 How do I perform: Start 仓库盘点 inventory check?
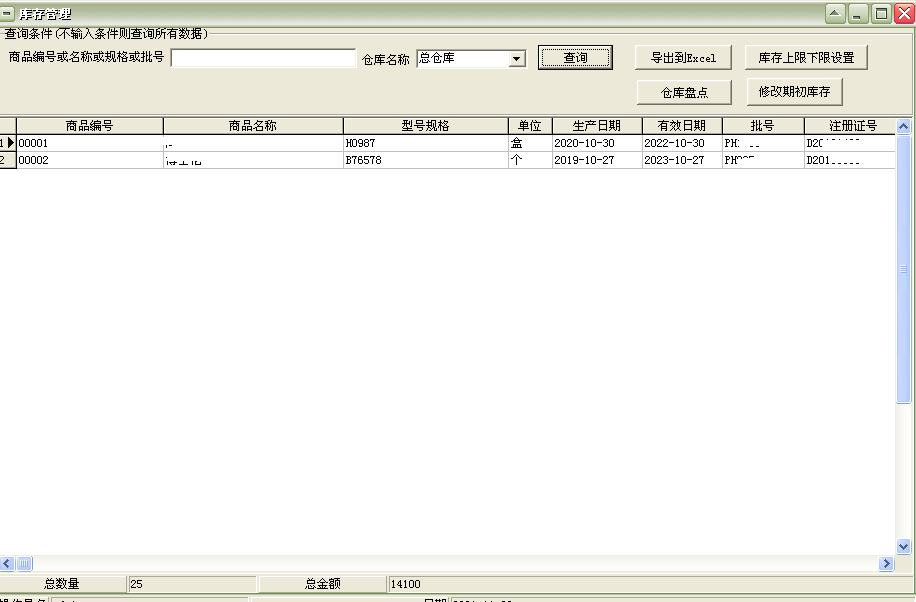[684, 92]
